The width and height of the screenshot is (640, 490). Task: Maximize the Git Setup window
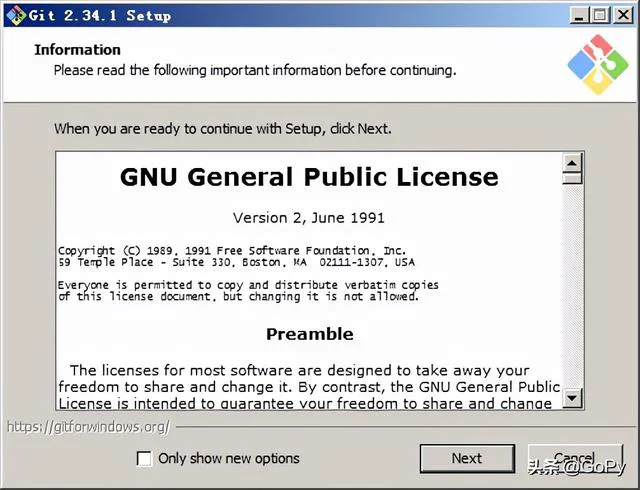click(x=600, y=16)
